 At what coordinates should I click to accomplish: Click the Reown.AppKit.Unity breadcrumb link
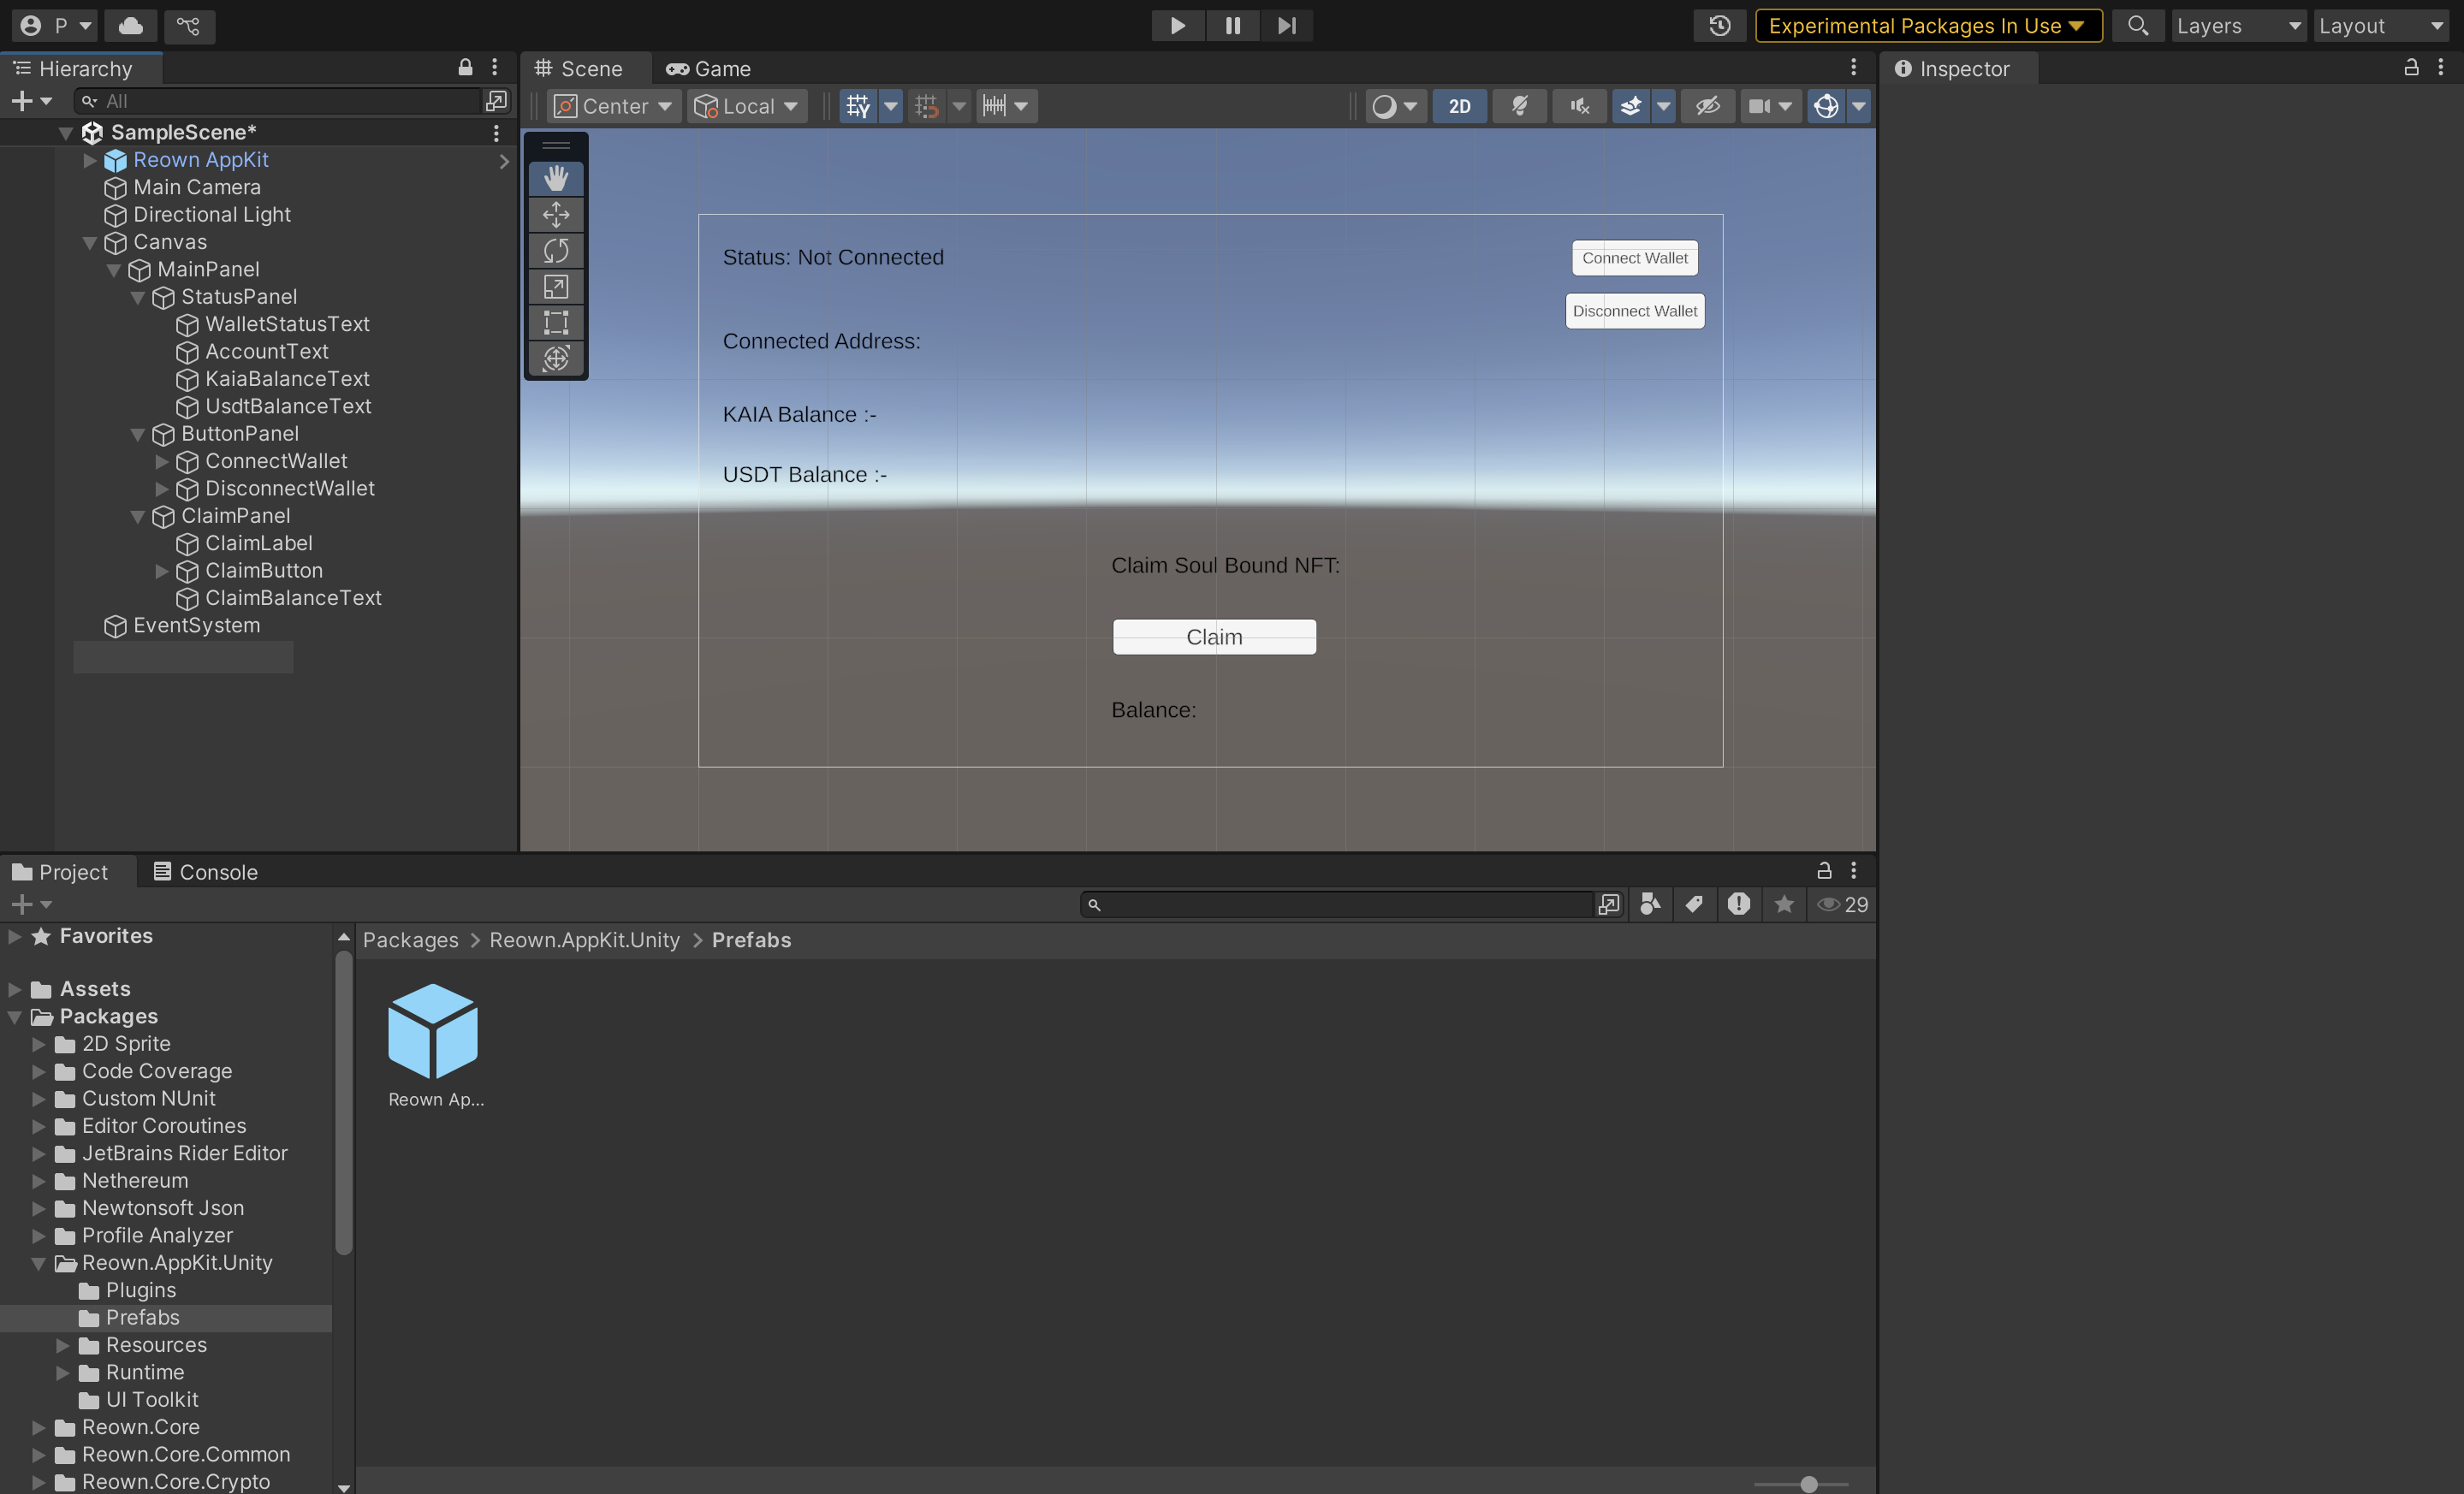(x=584, y=940)
